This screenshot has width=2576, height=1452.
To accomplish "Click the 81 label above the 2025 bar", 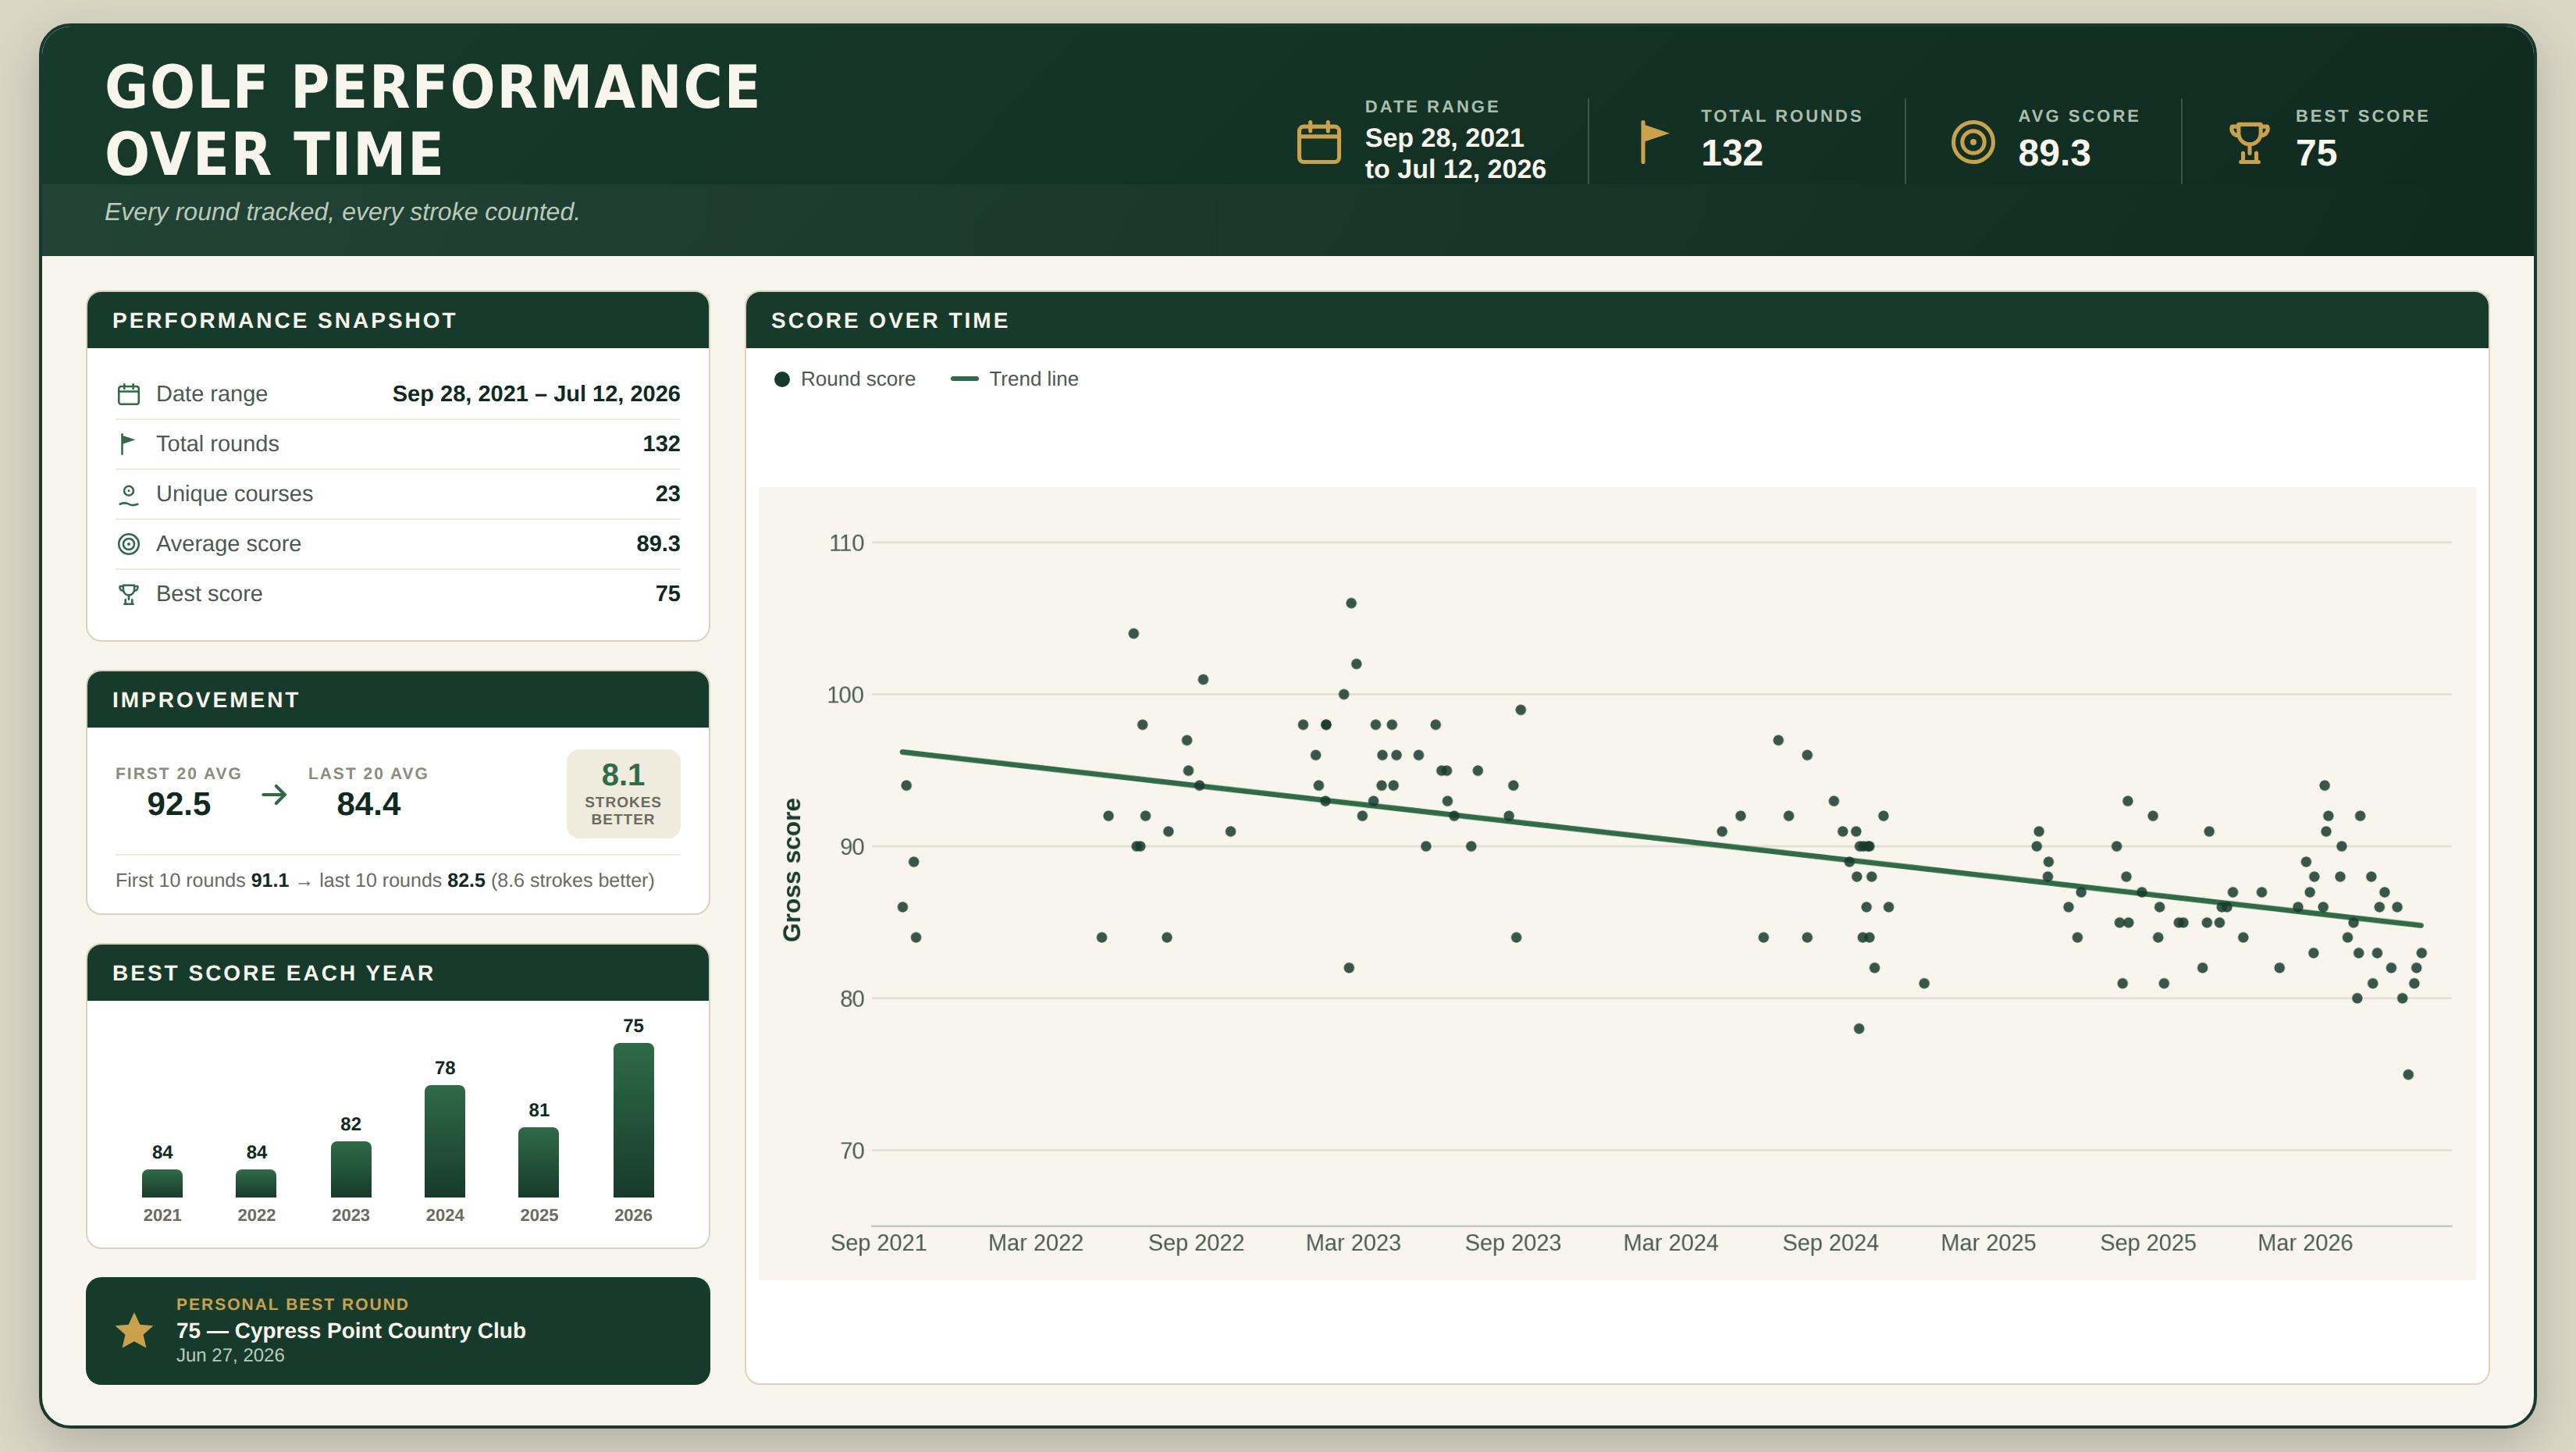I will click(539, 1110).
